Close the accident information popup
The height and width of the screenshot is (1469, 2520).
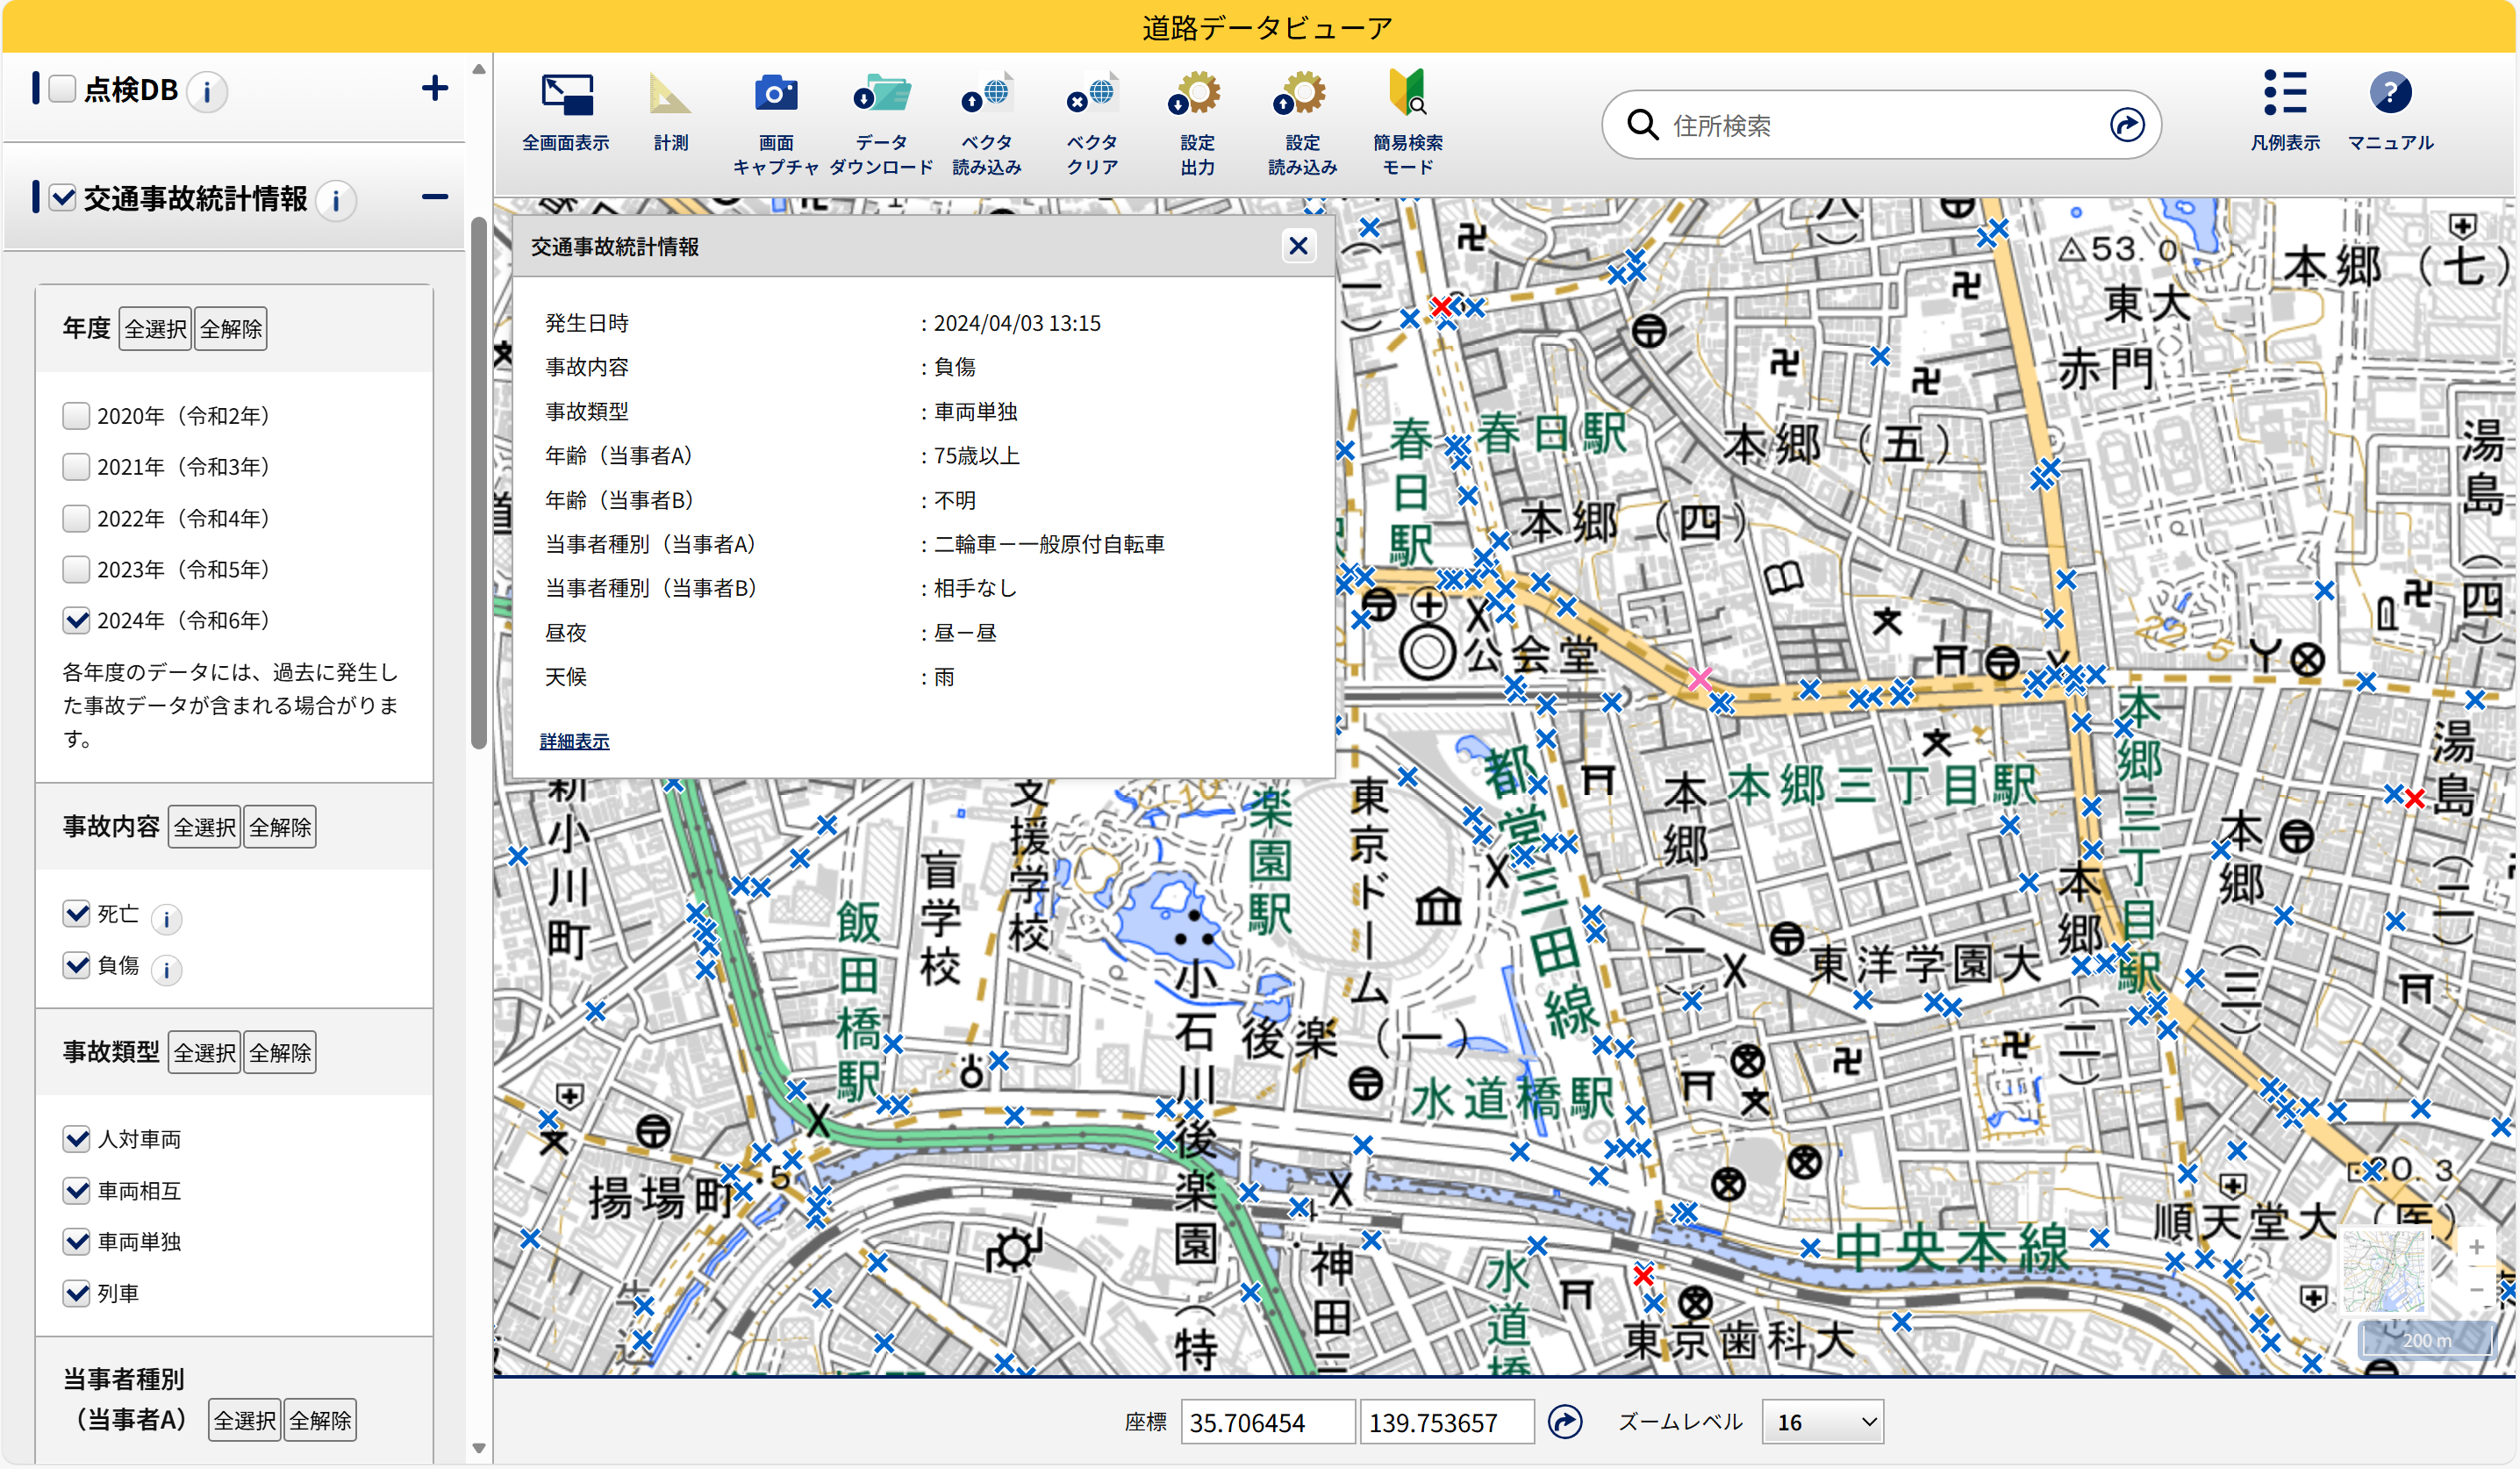click(x=1298, y=246)
